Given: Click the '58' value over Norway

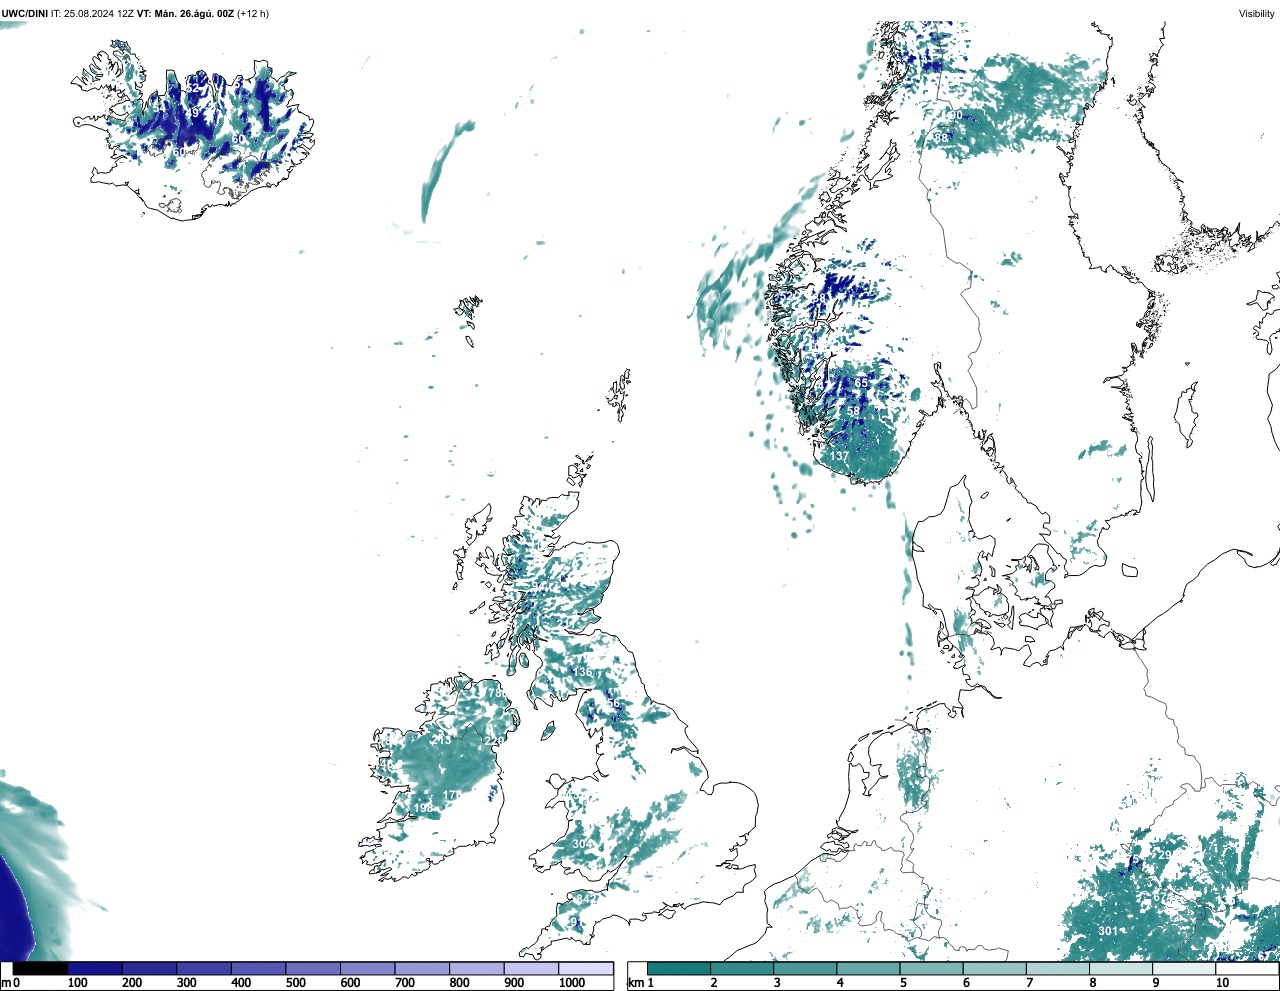Looking at the screenshot, I should tap(853, 411).
